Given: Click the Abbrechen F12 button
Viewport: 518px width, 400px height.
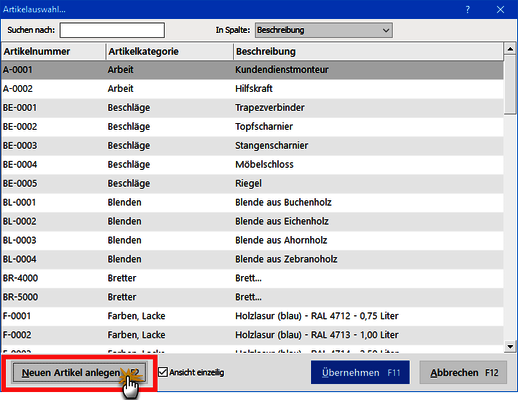Looking at the screenshot, I should pos(463,372).
